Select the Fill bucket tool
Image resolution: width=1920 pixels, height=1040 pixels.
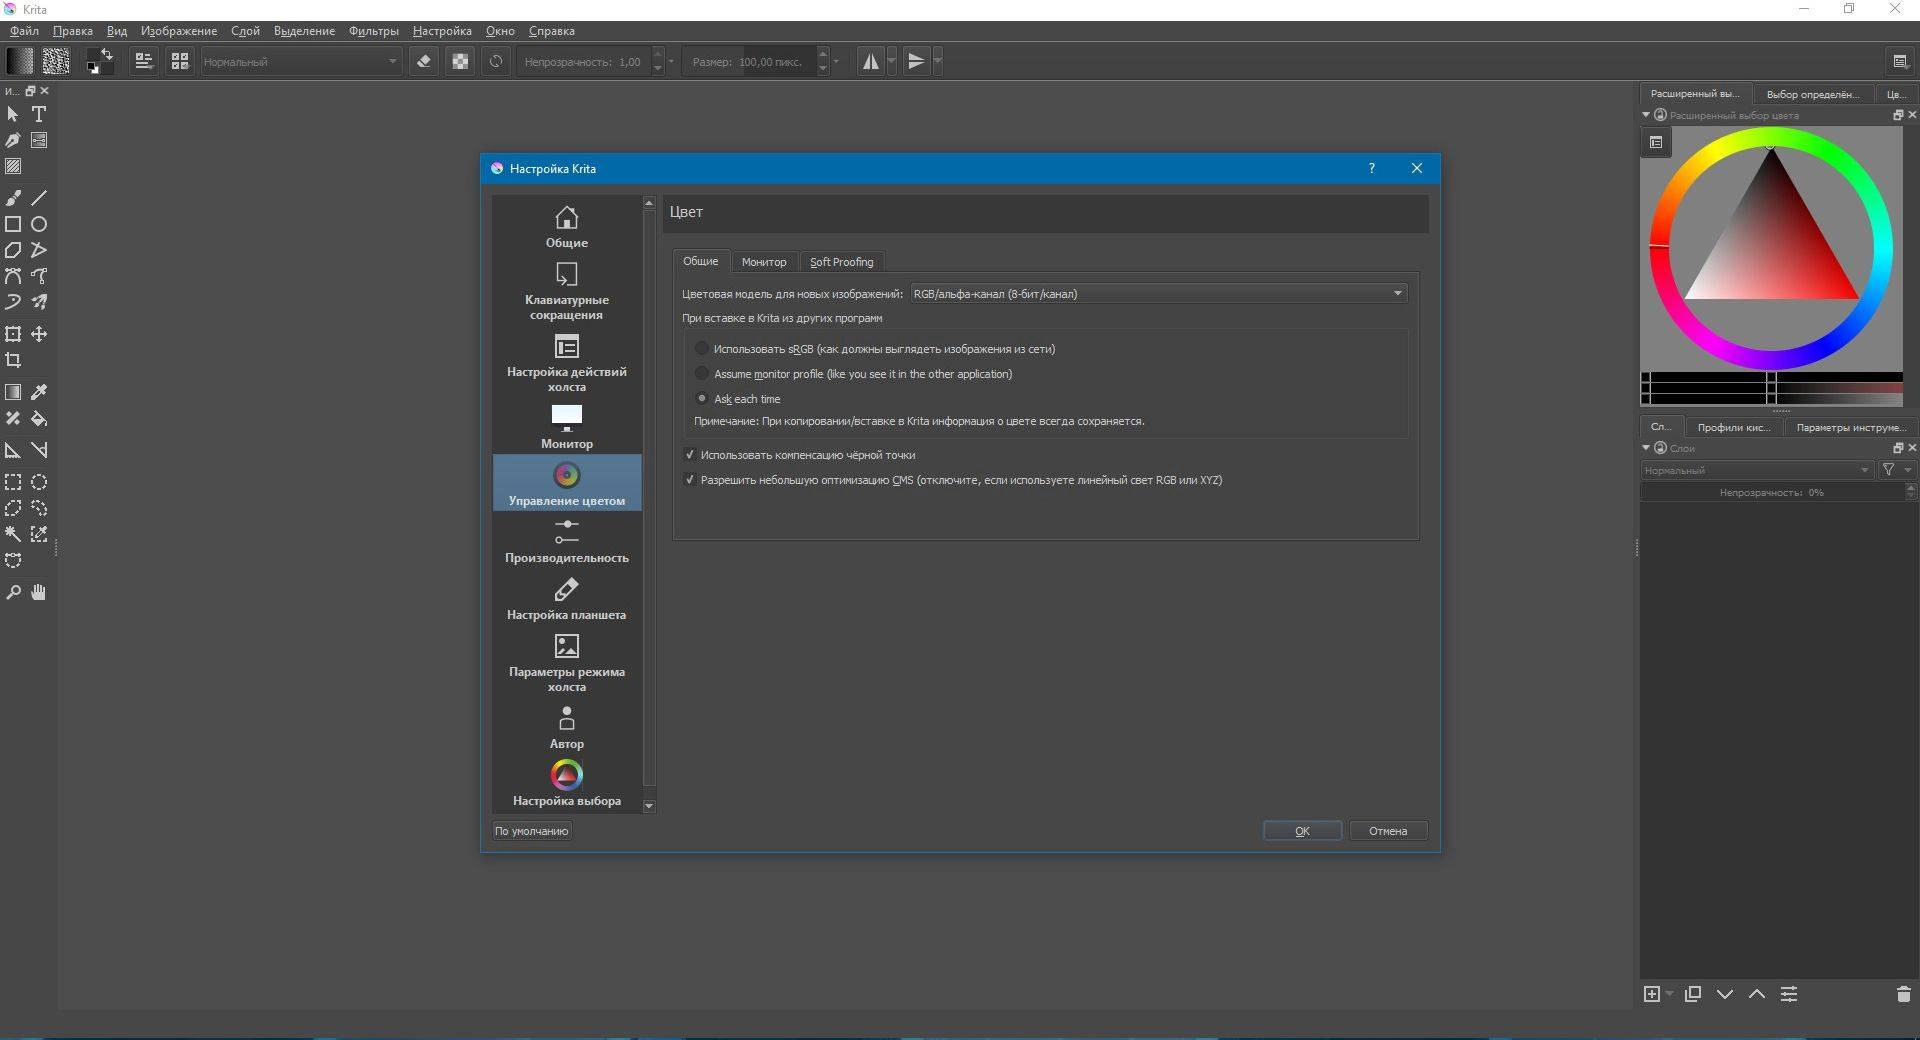pyautogui.click(x=39, y=418)
